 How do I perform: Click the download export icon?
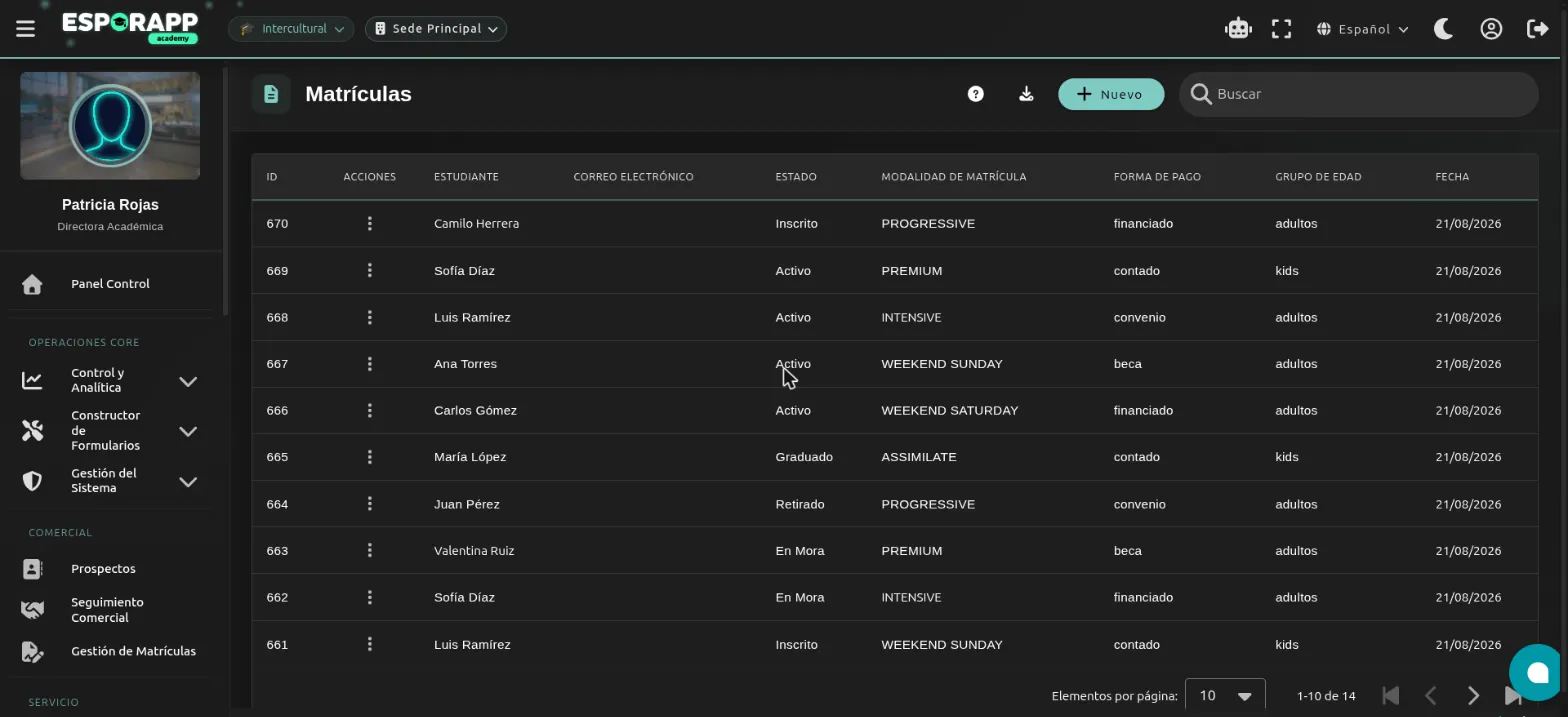pos(1026,94)
